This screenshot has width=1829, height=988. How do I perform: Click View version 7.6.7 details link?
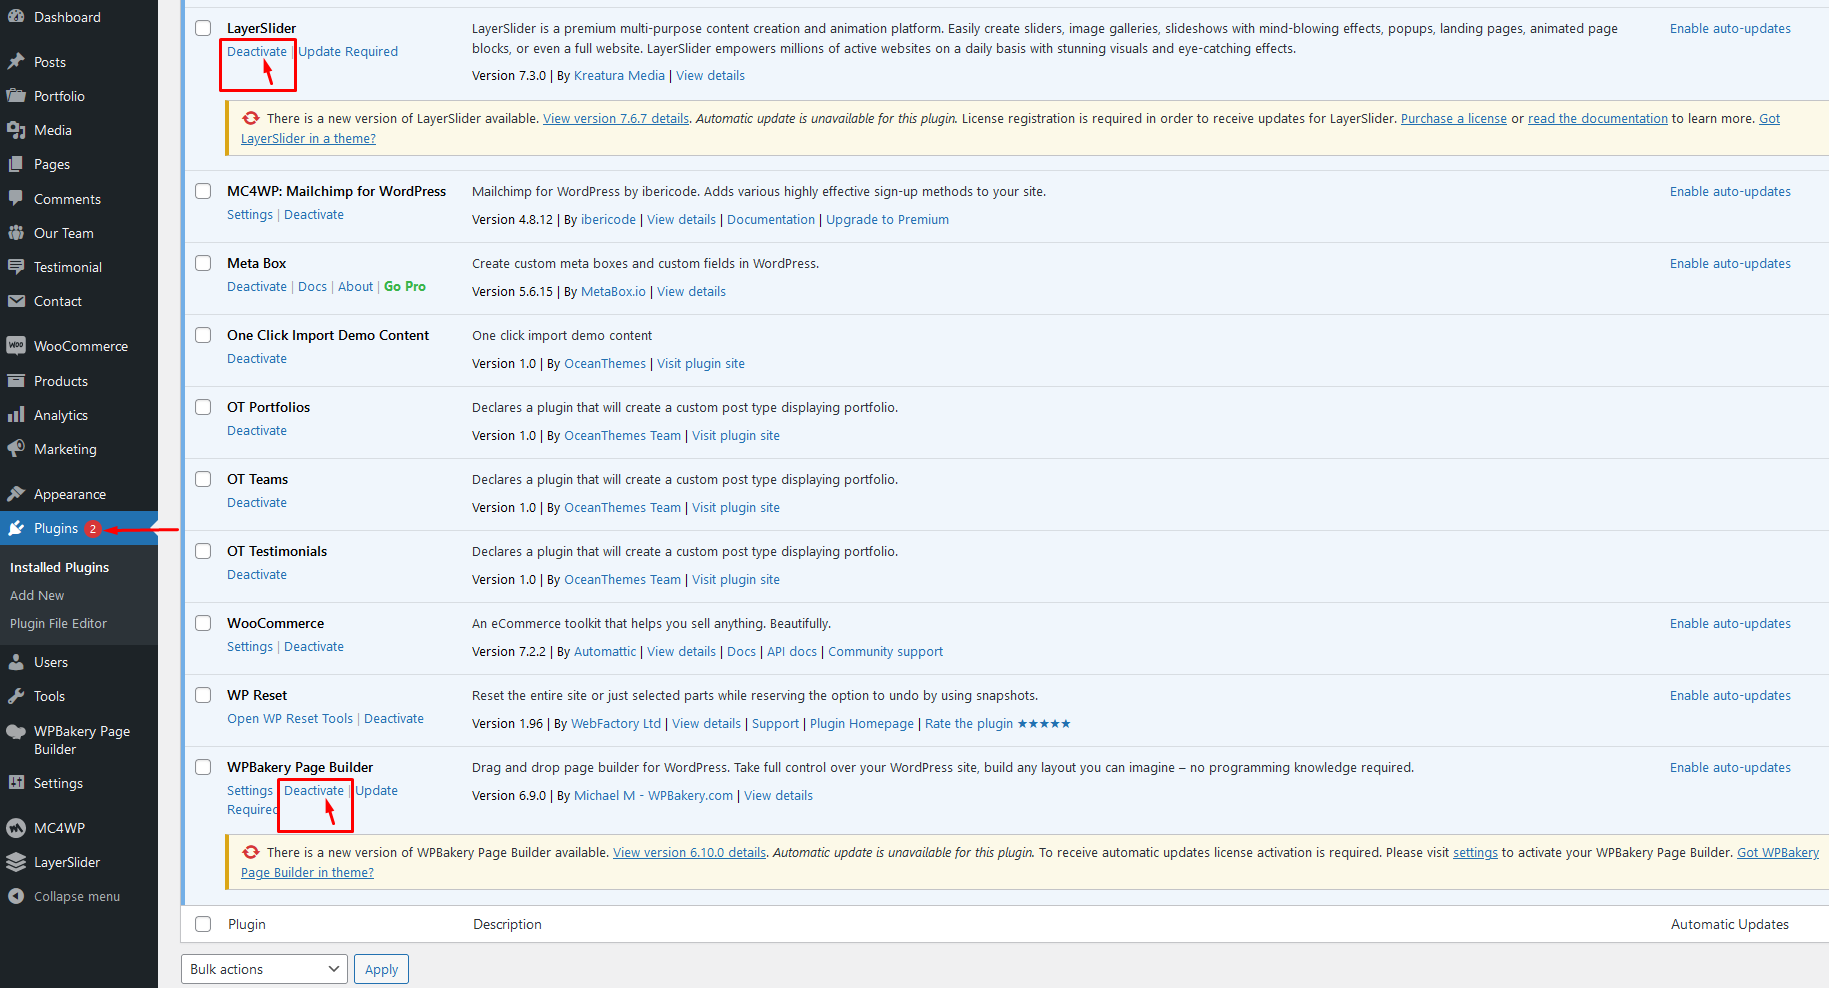[616, 118]
